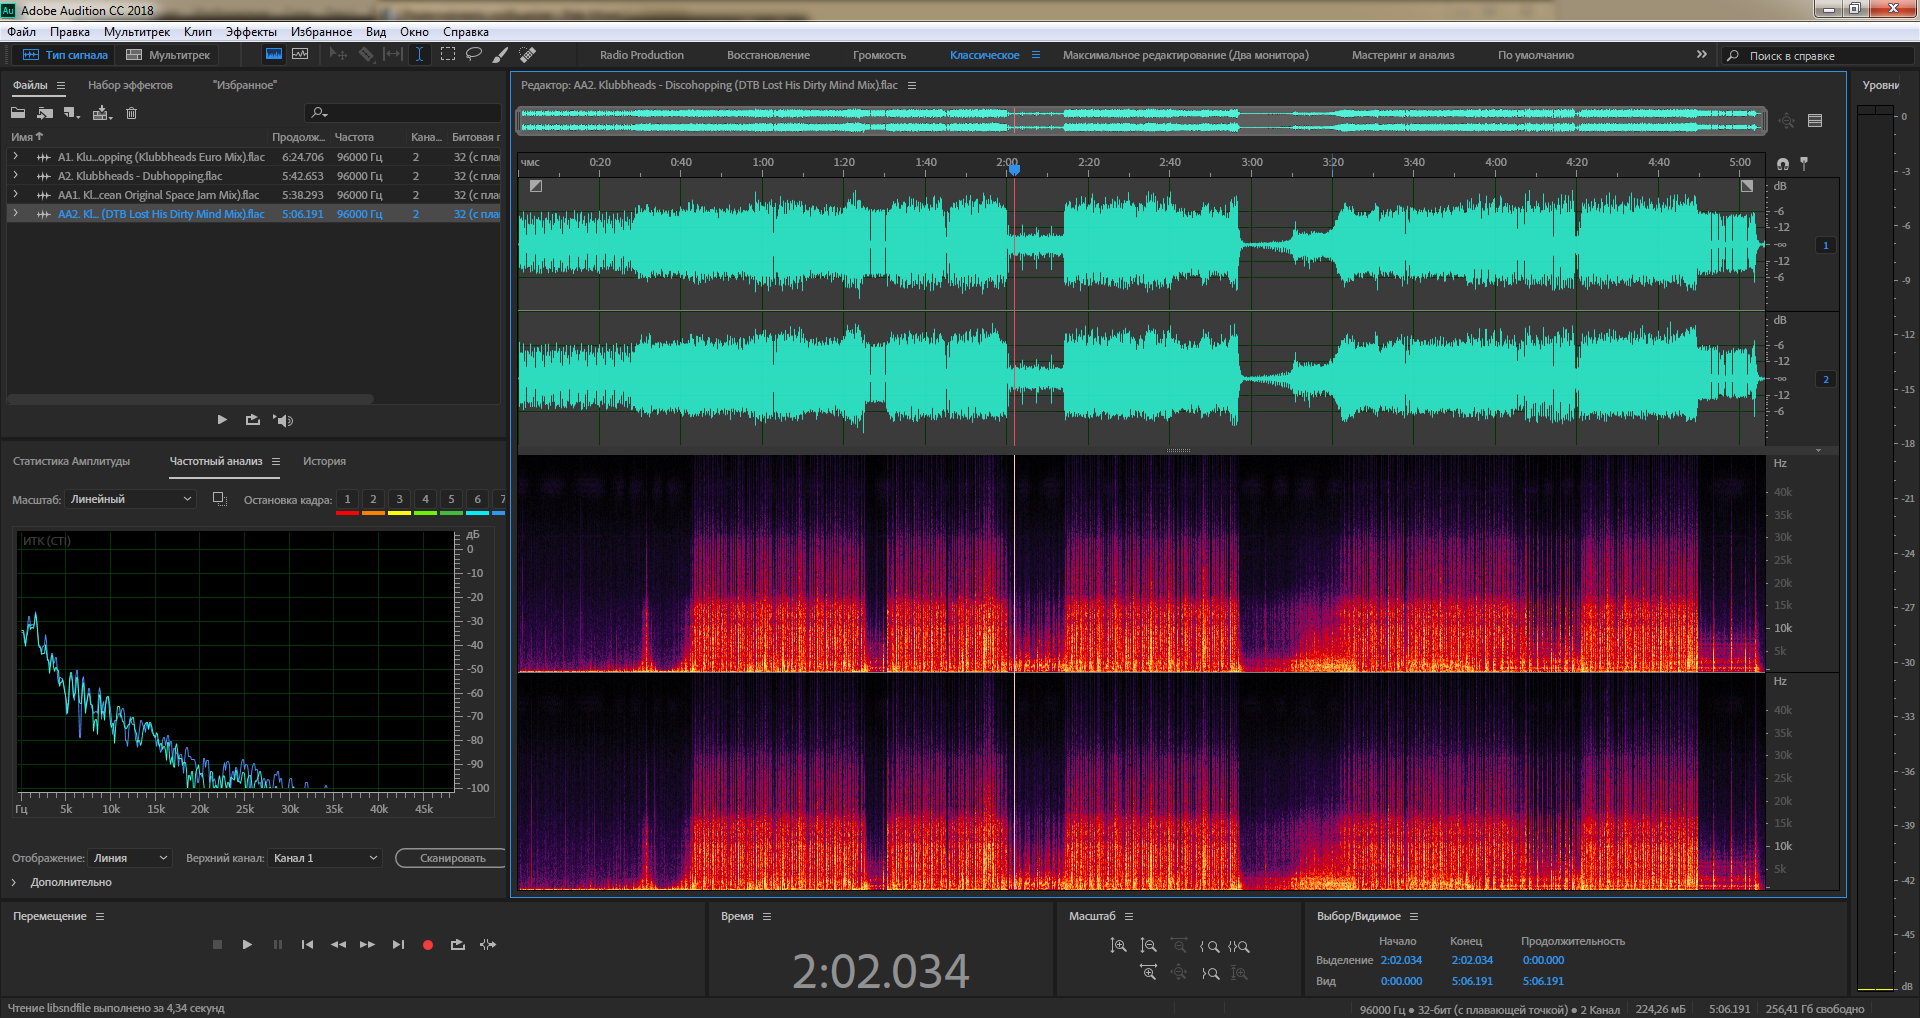Select the Marquee Selection tool
Viewport: 1920px width, 1018px height.
click(x=448, y=54)
